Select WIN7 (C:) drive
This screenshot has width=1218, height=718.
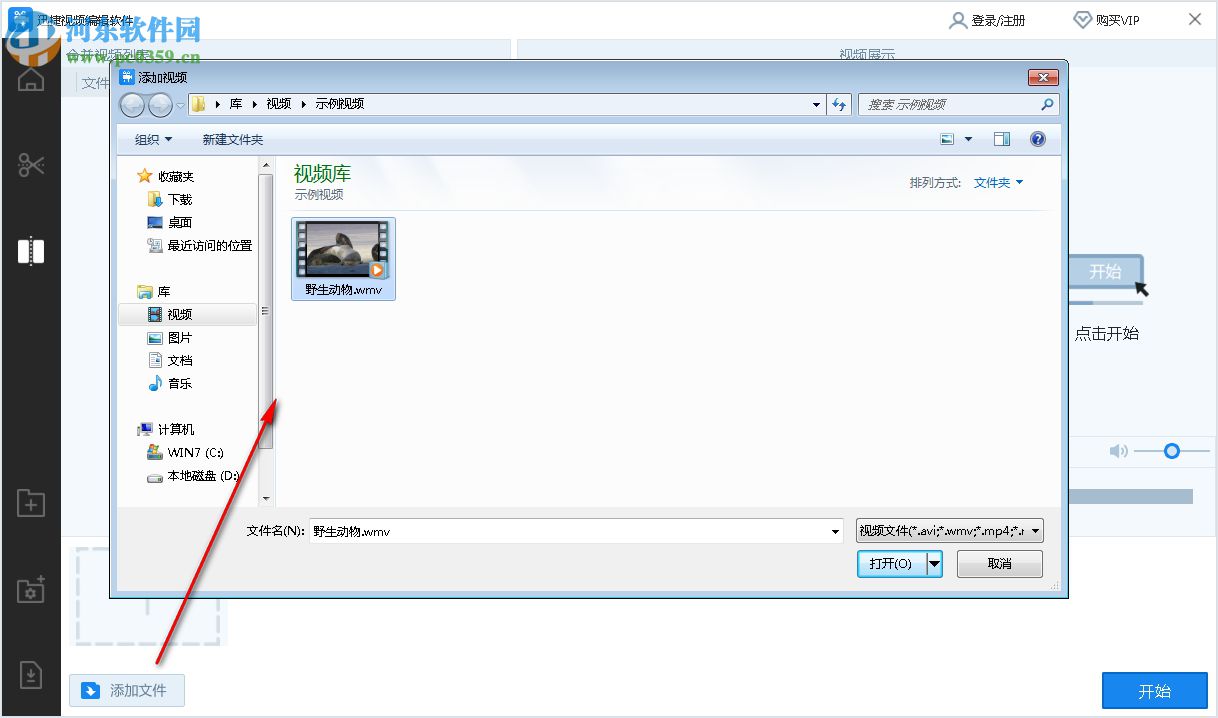point(185,452)
